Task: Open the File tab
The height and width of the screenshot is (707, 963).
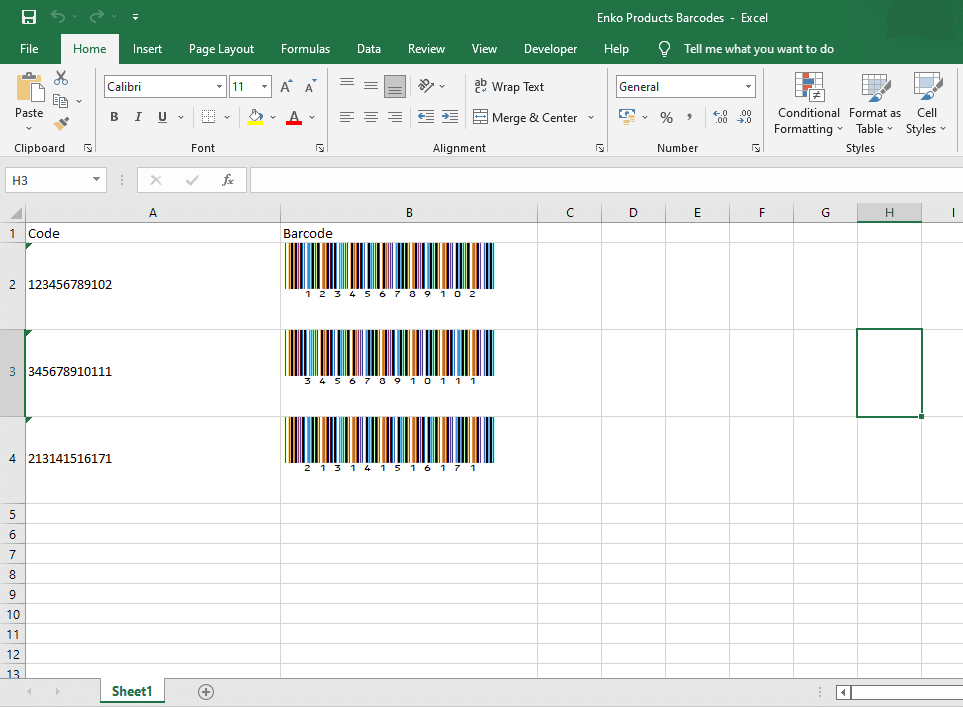Action: coord(29,49)
